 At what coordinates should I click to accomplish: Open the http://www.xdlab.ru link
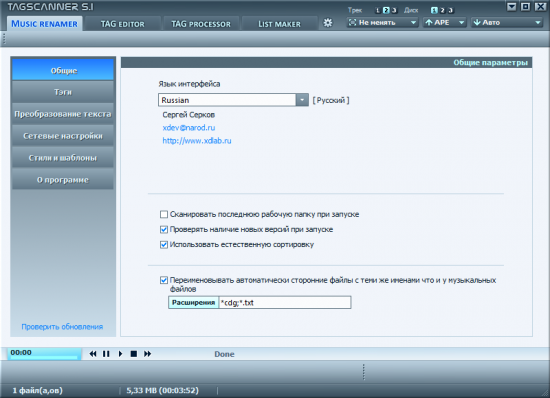[x=197, y=141]
